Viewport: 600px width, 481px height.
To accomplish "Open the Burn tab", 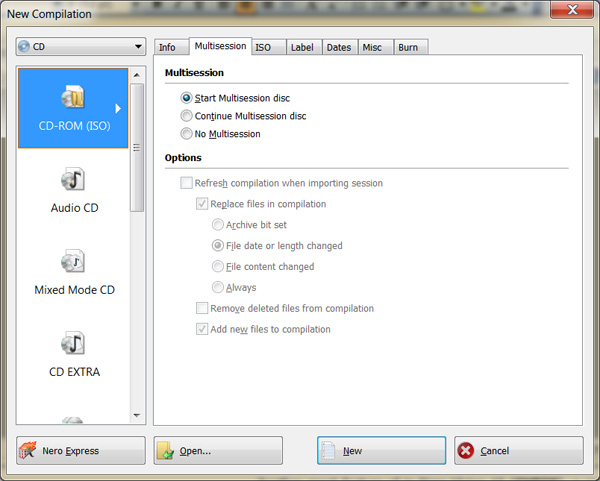I will pyautogui.click(x=411, y=47).
